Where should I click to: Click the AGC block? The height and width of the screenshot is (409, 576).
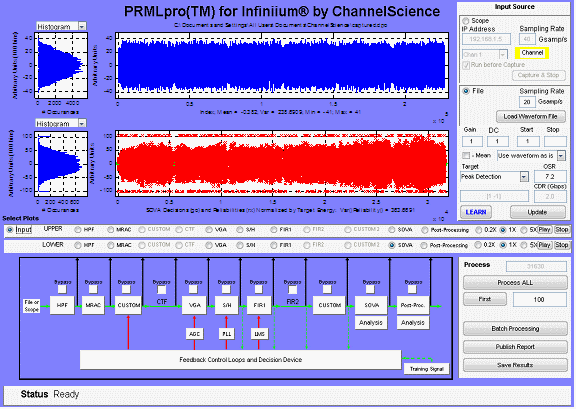pyautogui.click(x=194, y=334)
